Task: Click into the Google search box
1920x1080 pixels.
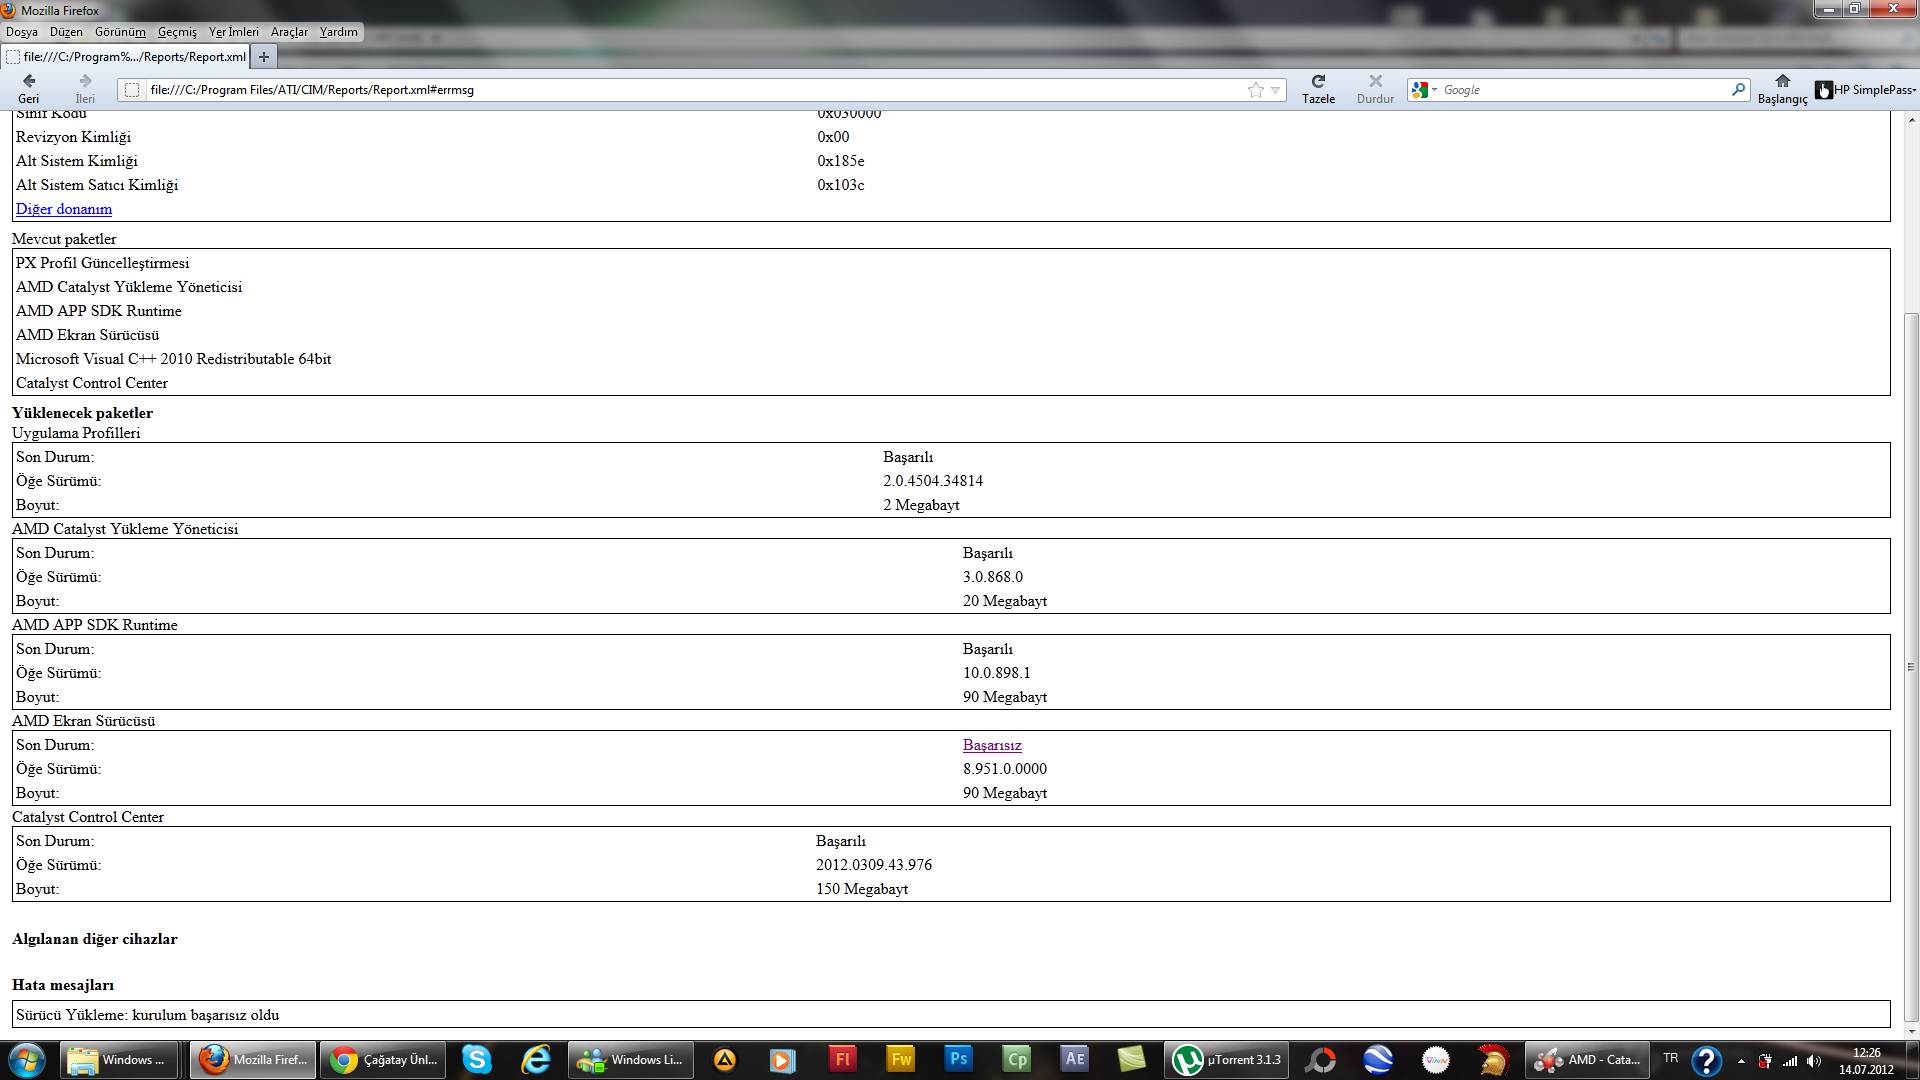Action: (1585, 90)
